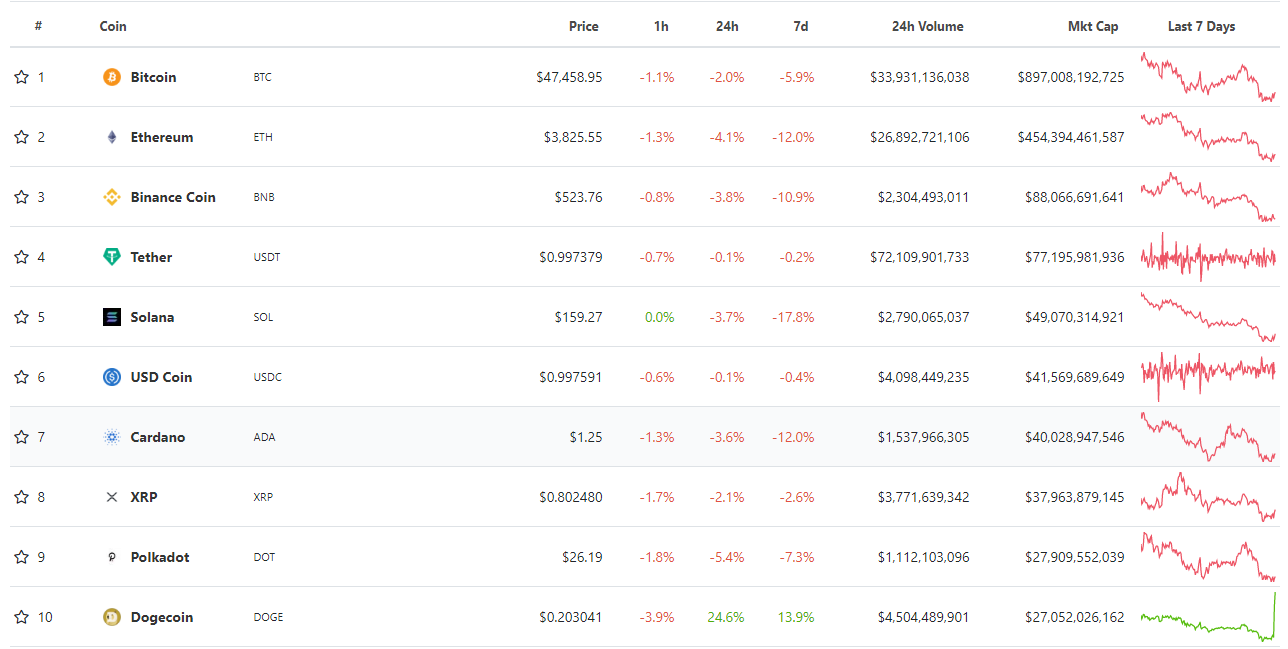Sort by the 1h change header
Viewport: 1288px width, 649px height.
[661, 27]
